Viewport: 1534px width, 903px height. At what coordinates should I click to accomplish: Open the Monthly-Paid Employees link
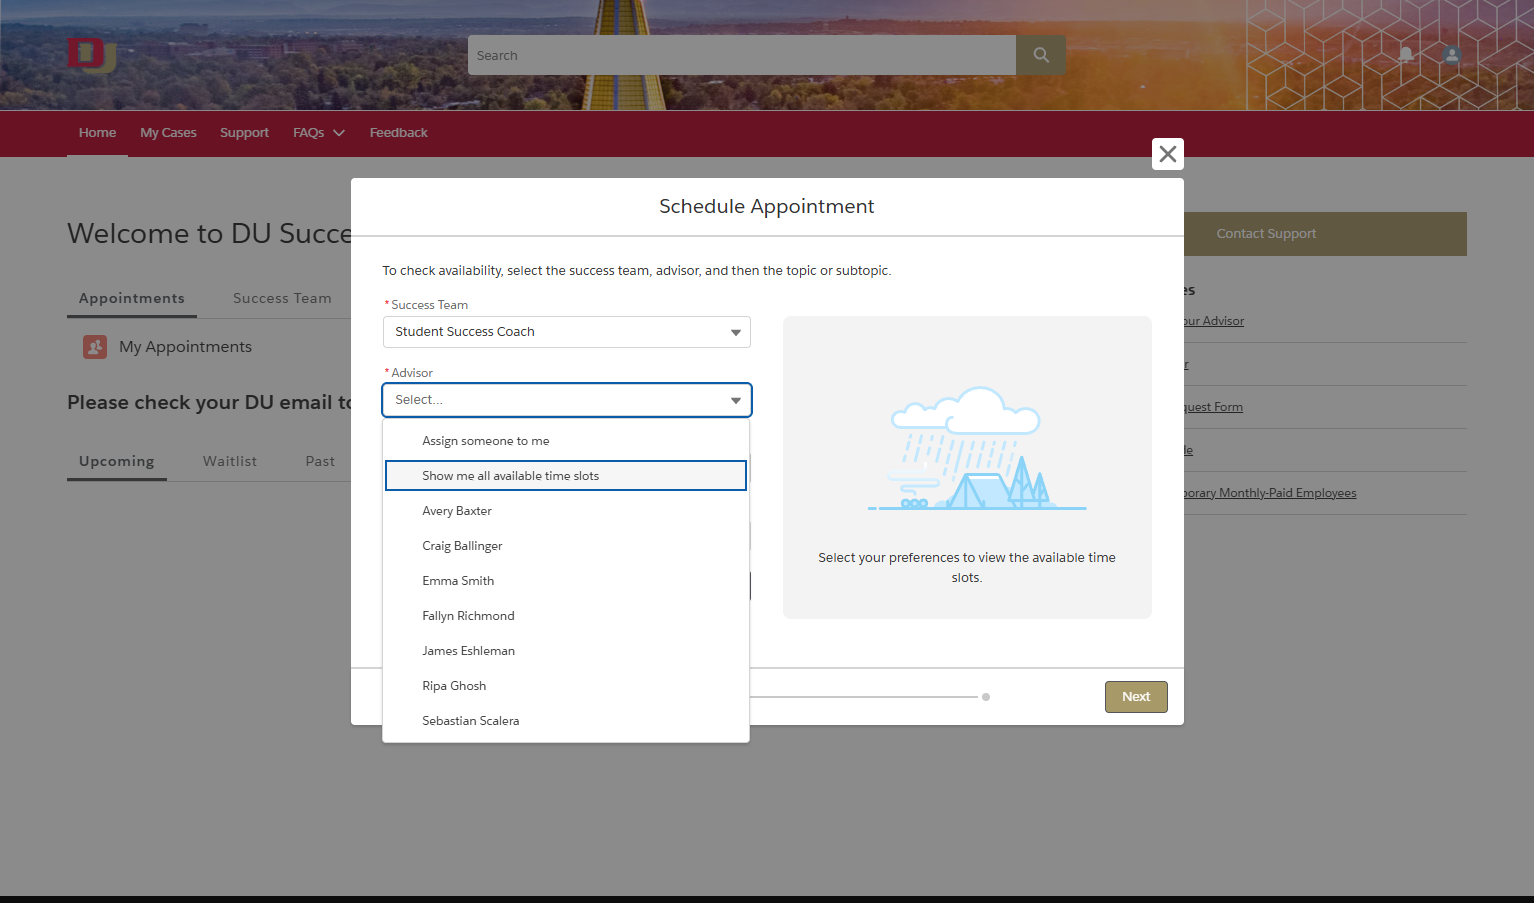point(1270,493)
